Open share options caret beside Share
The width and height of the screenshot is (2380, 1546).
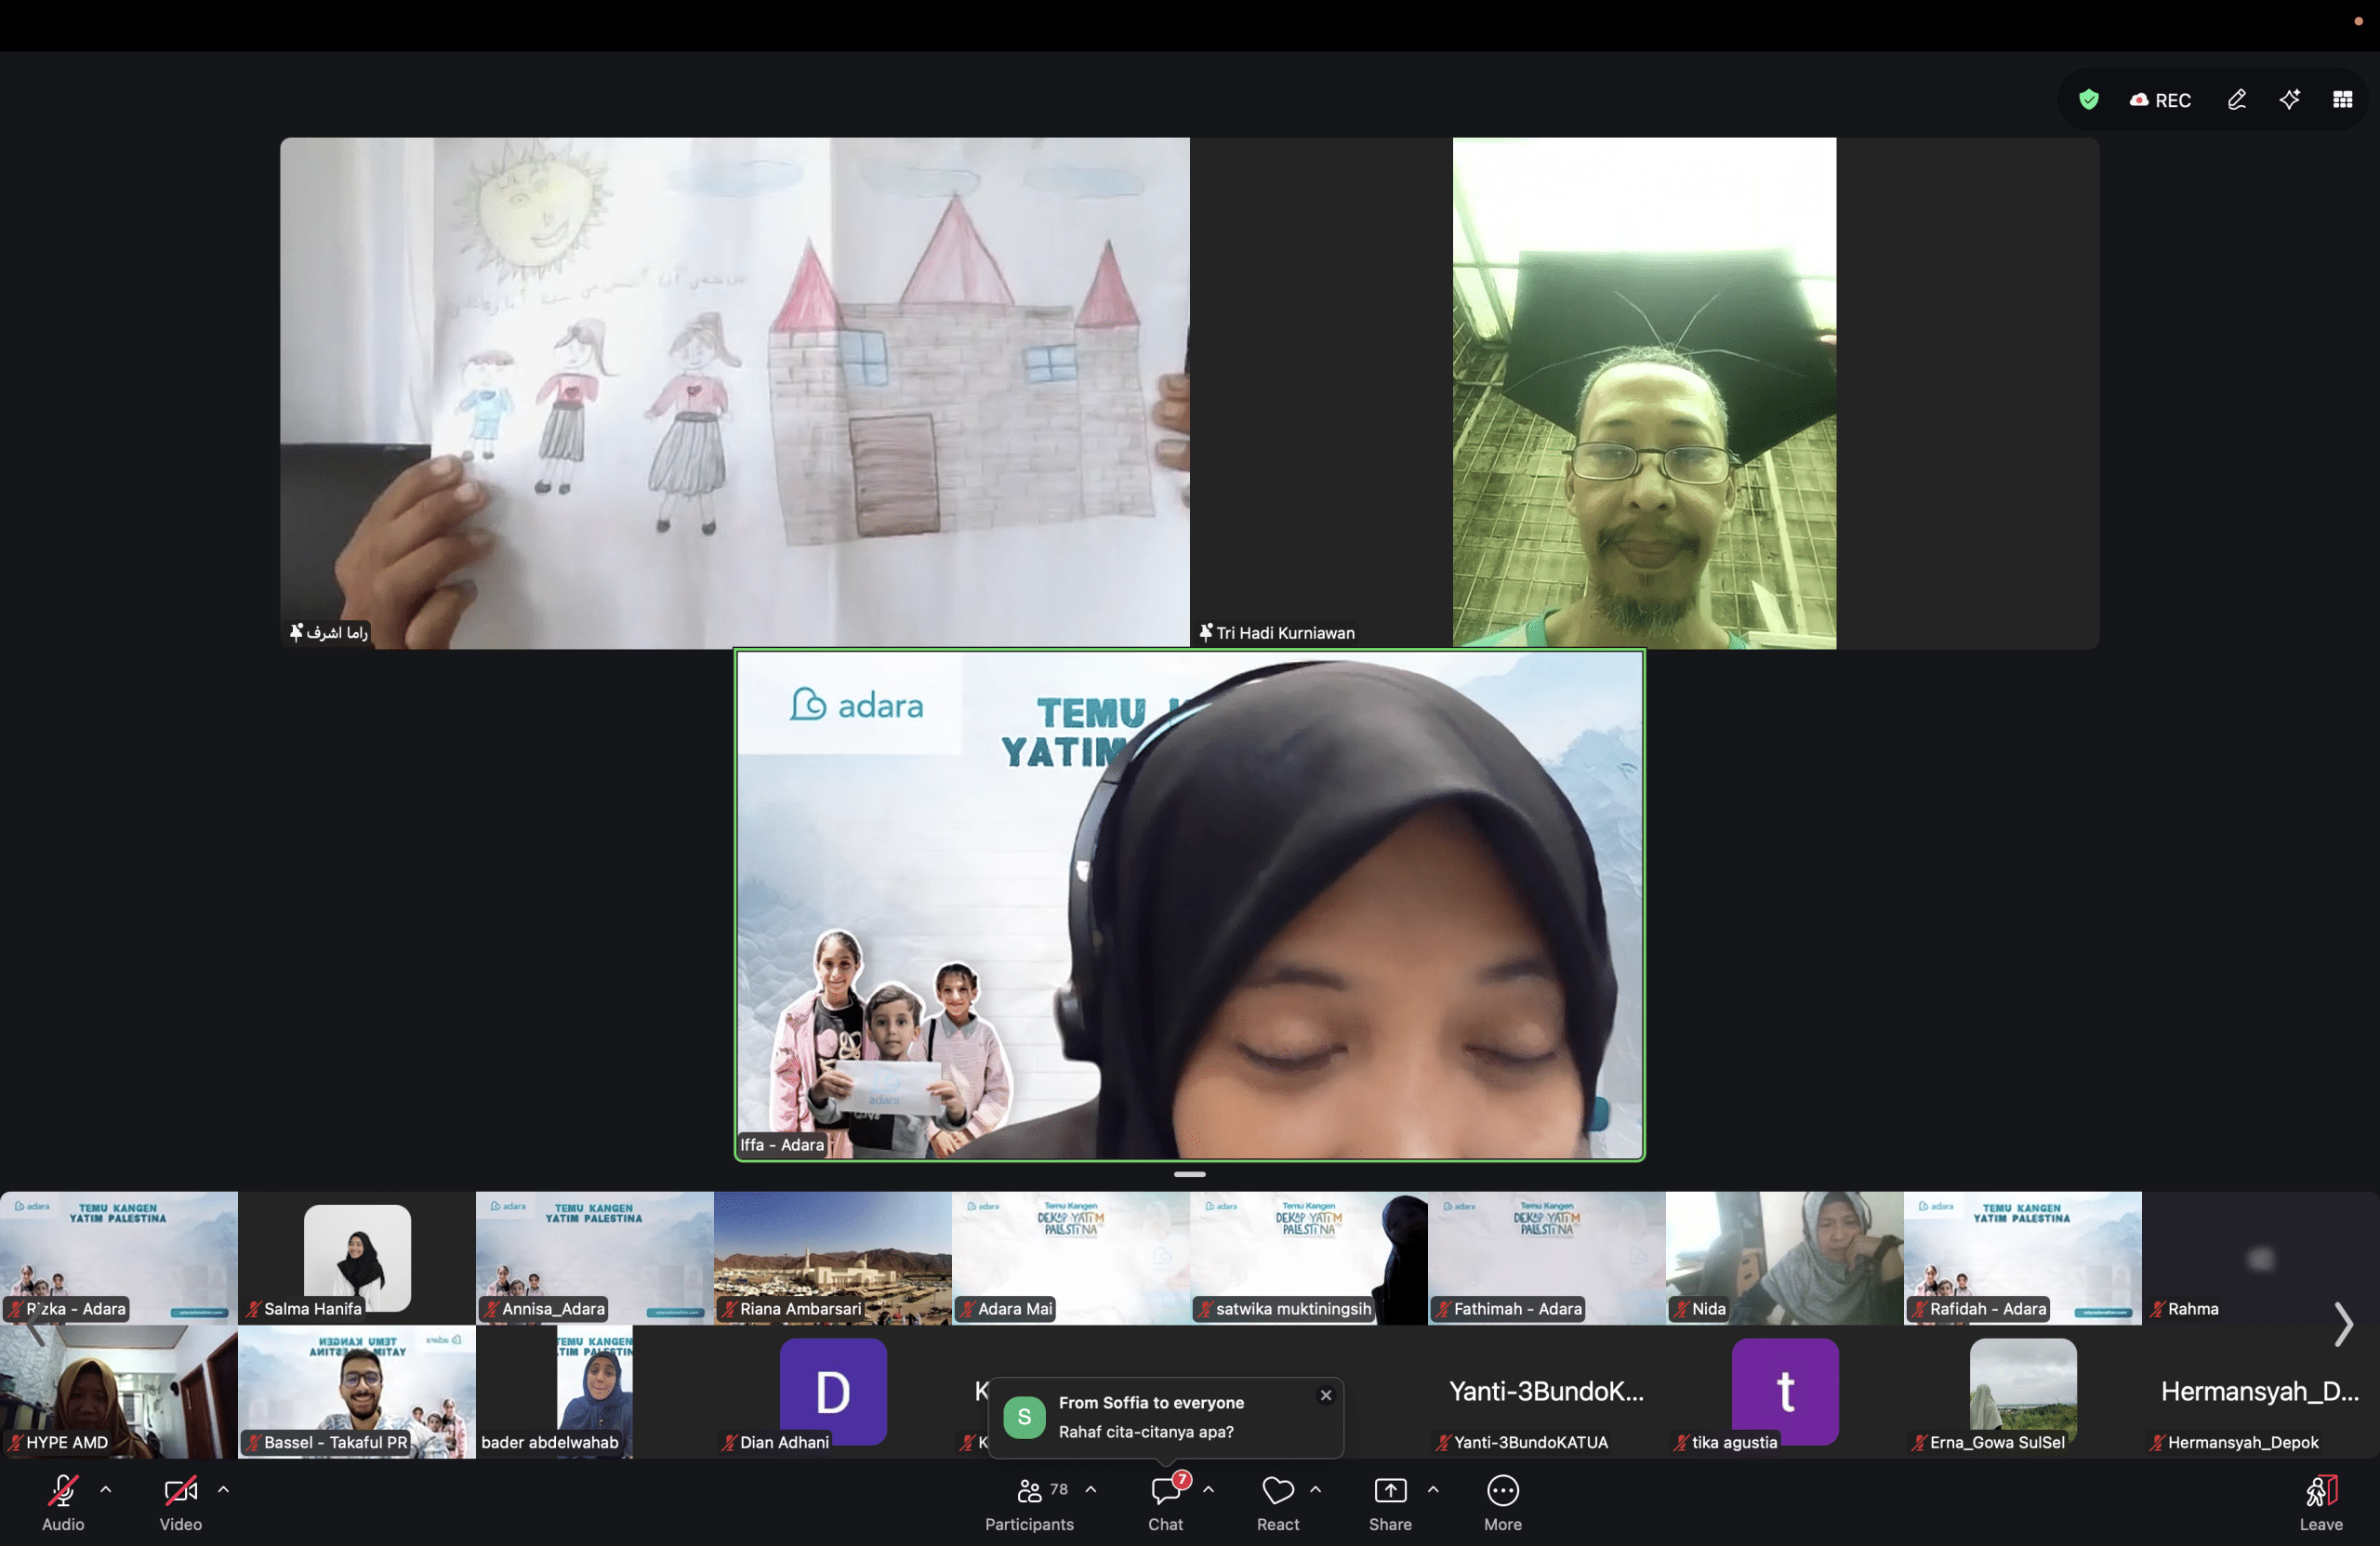pos(1433,1489)
